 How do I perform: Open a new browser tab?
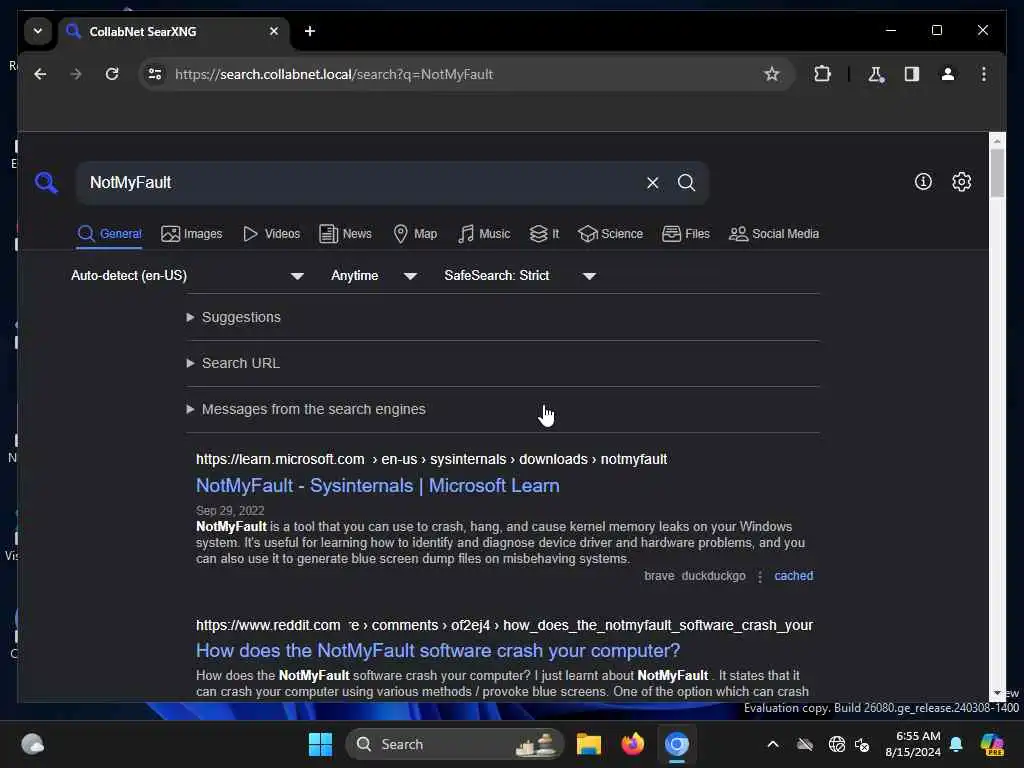tap(310, 31)
